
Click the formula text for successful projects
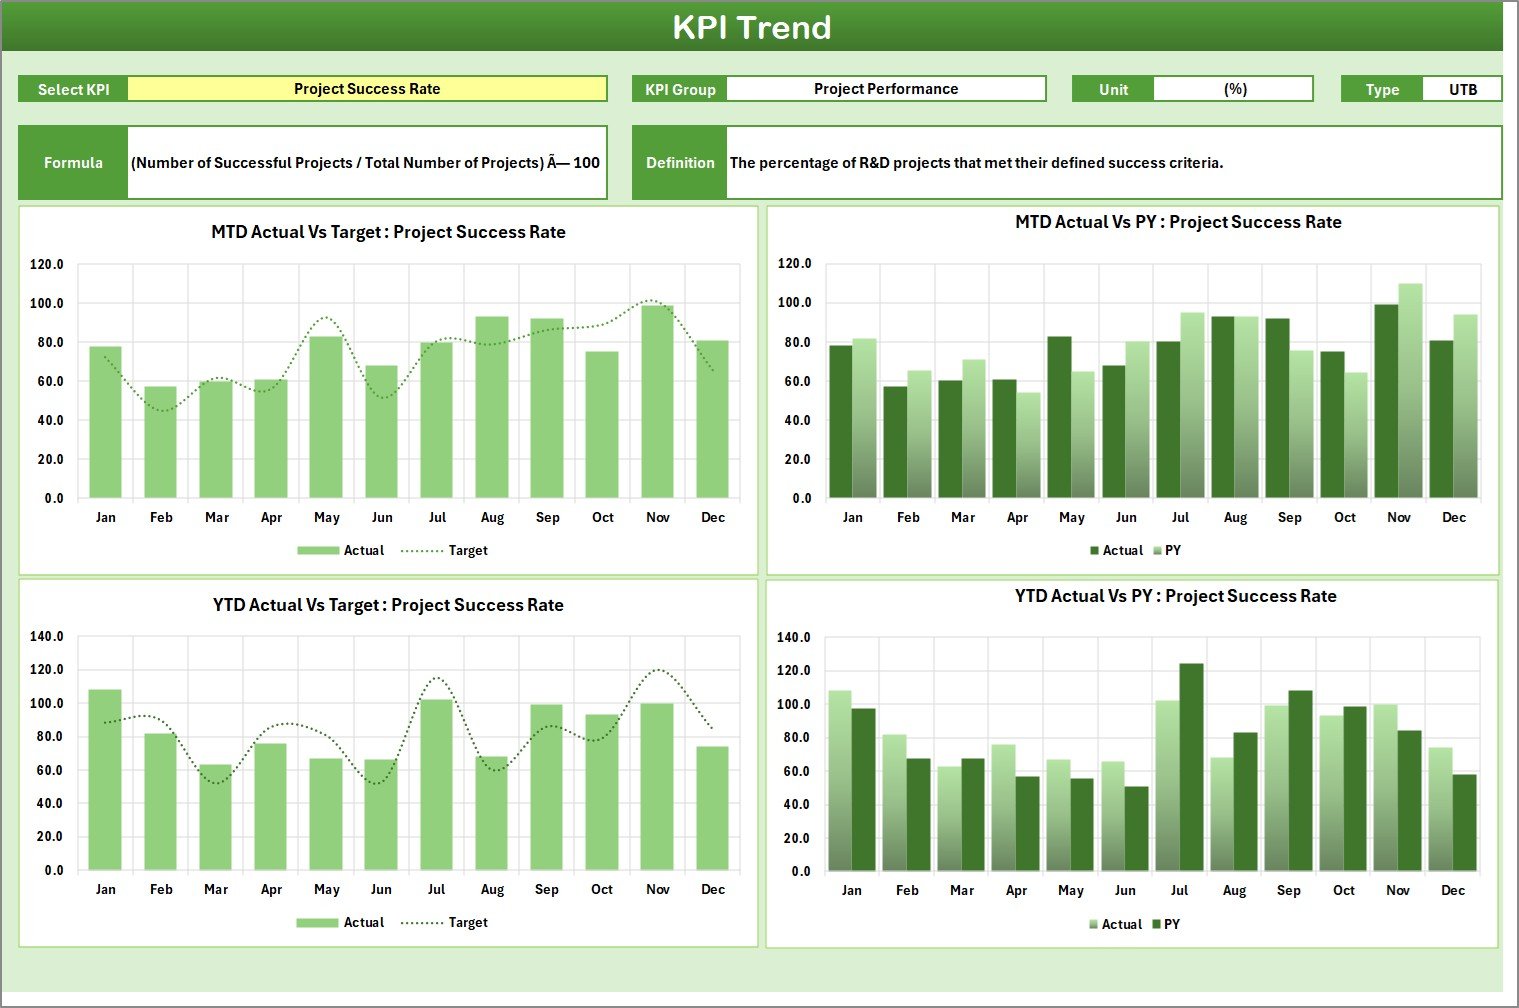coord(366,163)
